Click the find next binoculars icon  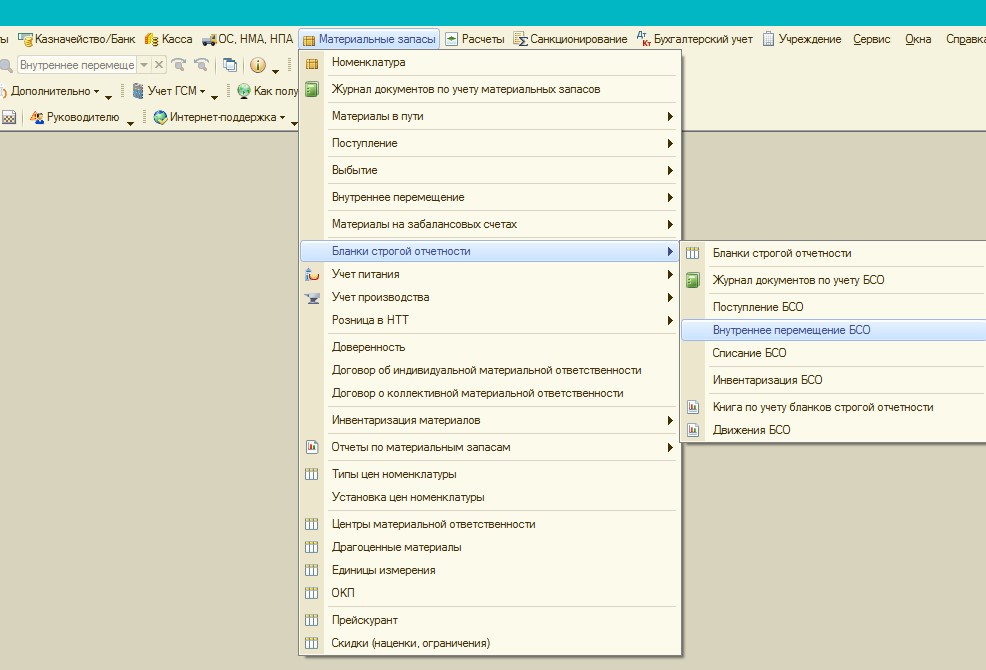coord(179,65)
